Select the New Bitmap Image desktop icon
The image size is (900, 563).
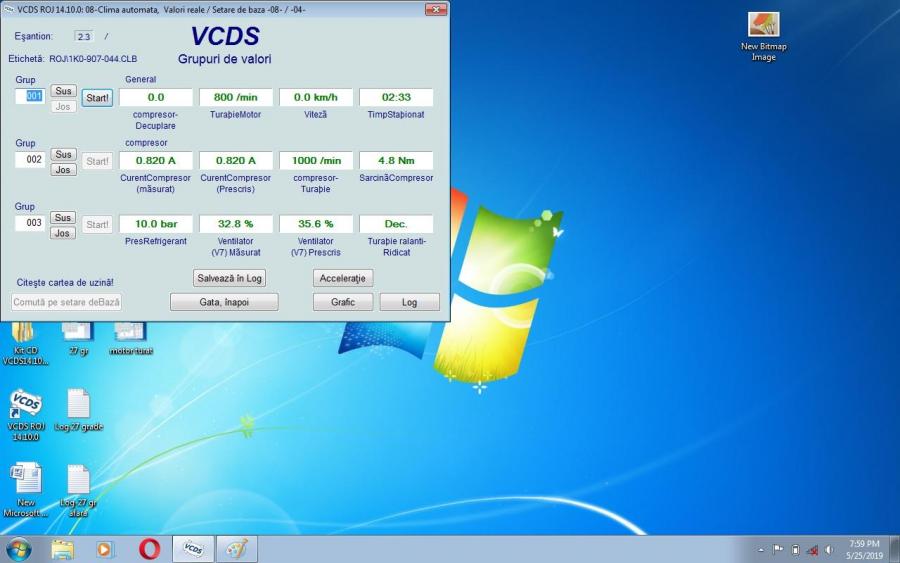[763, 26]
